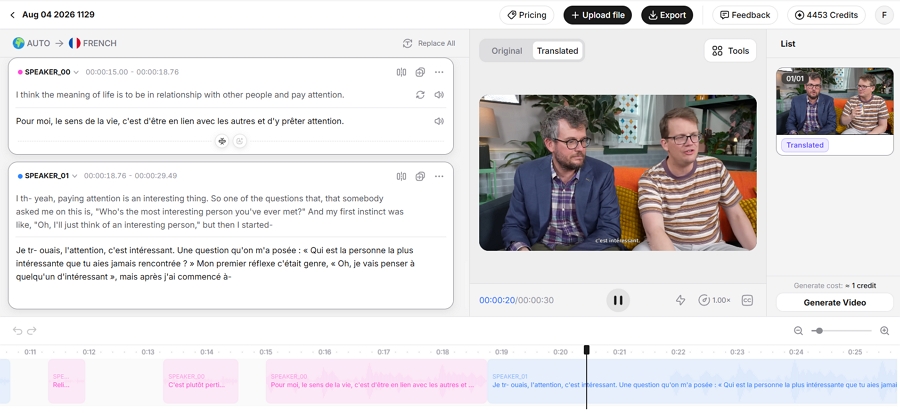Edit the French translation of SPEAKER_00
The width and height of the screenshot is (900, 413).
pyautogui.click(x=180, y=121)
